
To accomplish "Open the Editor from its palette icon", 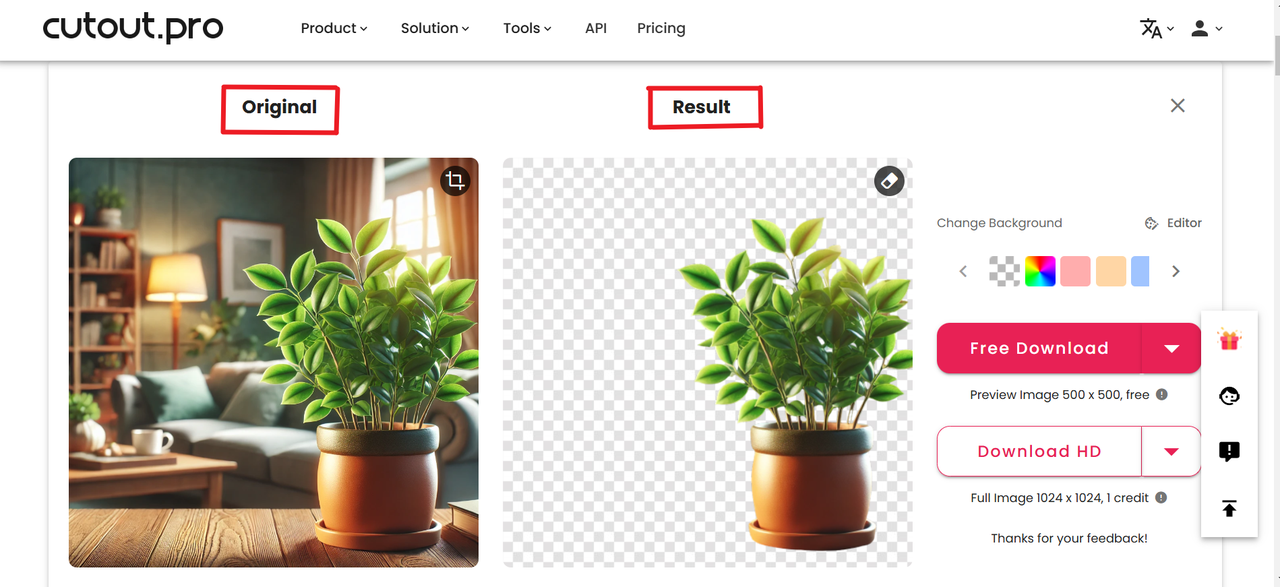I will [1151, 223].
